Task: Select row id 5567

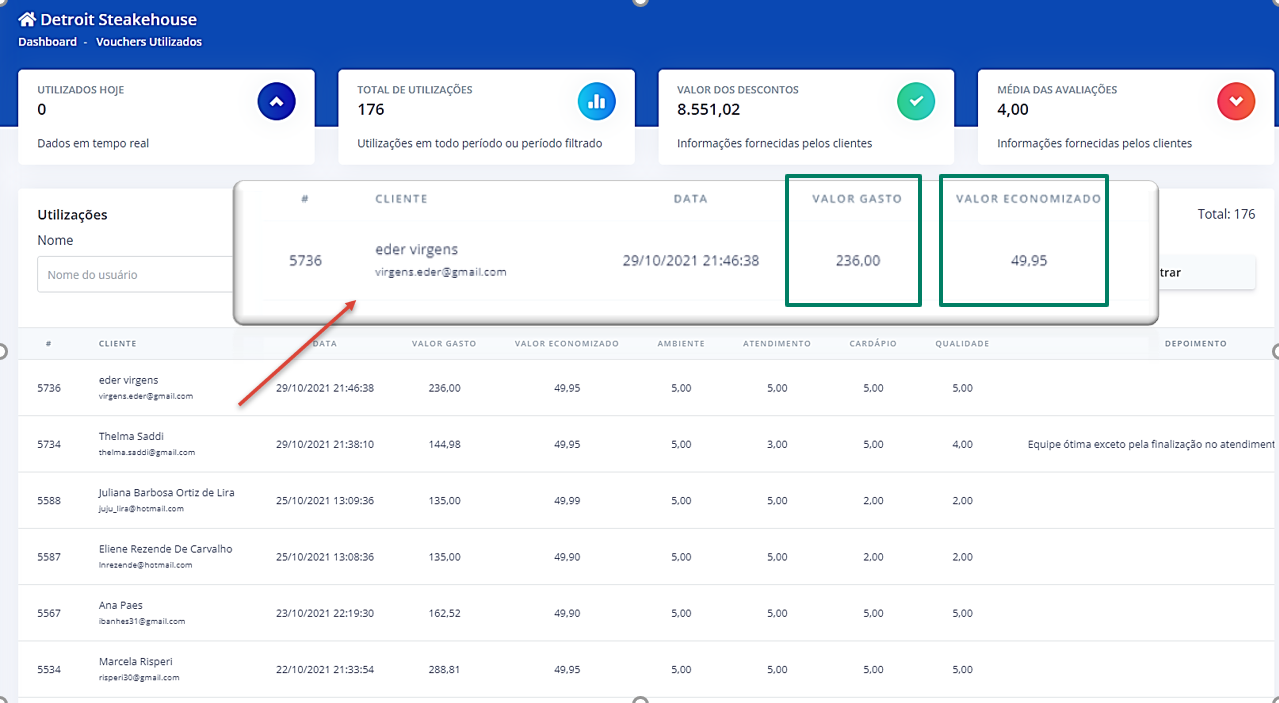Action: pyautogui.click(x=49, y=614)
